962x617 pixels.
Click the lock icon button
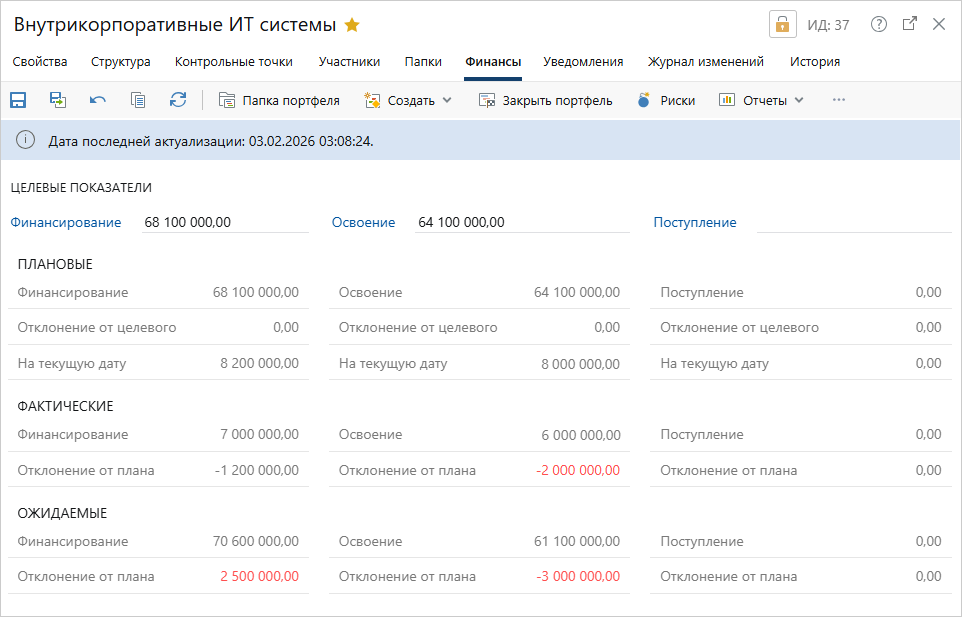click(782, 25)
